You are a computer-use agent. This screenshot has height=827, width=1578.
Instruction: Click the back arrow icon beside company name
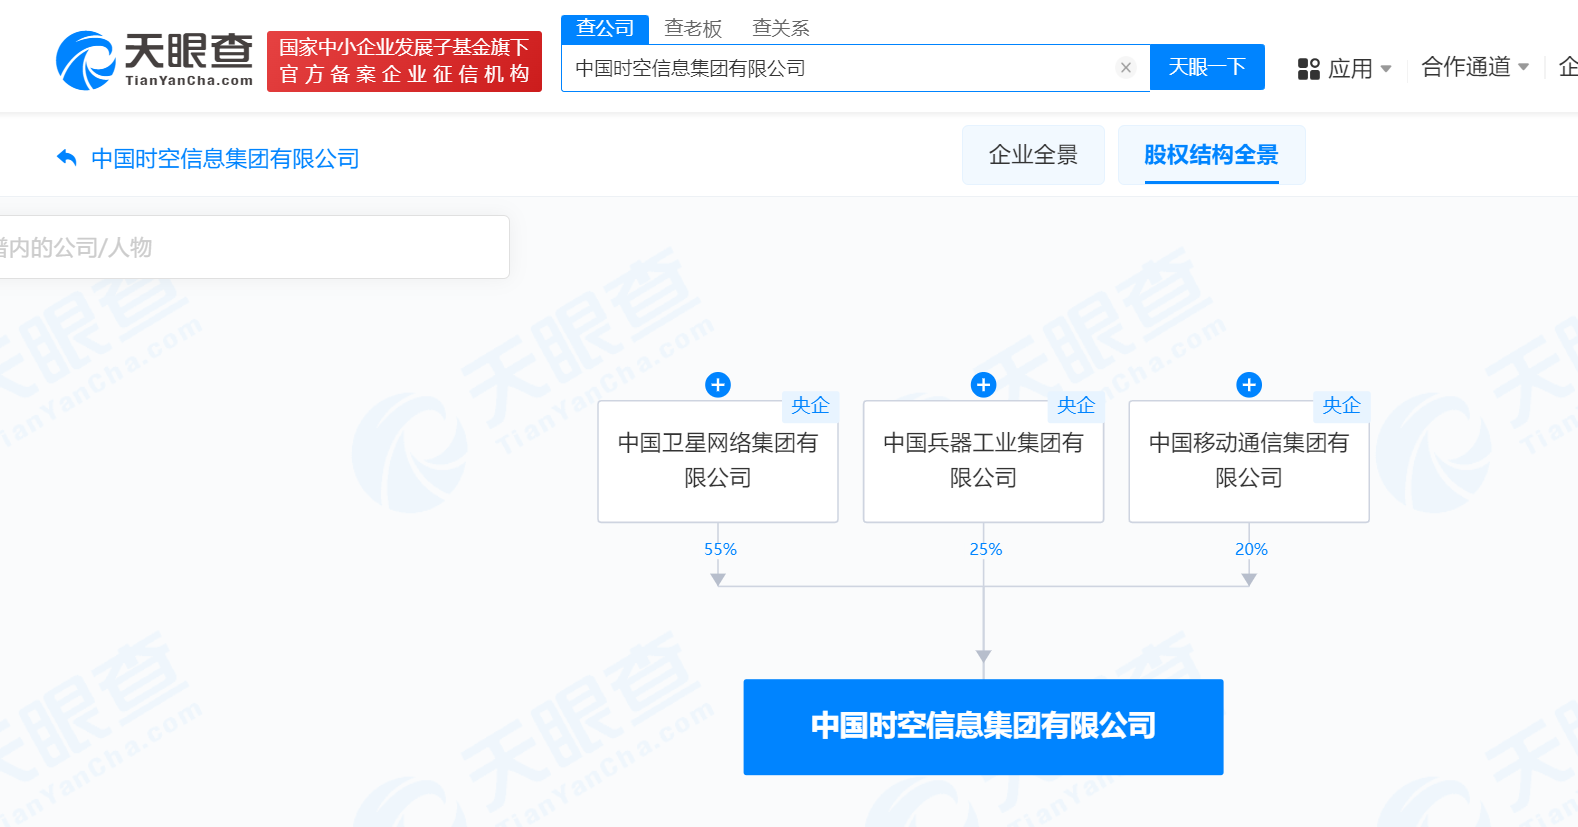point(67,158)
